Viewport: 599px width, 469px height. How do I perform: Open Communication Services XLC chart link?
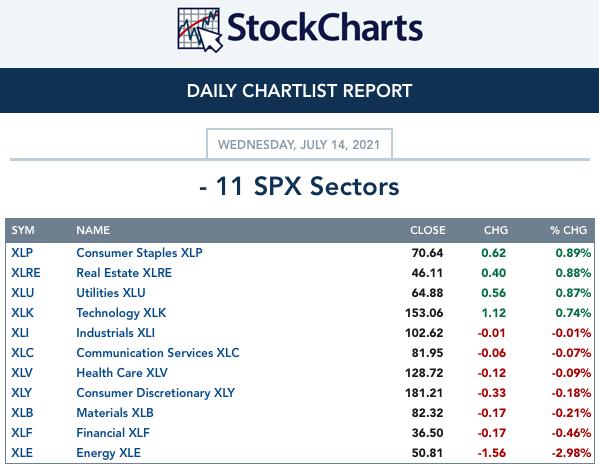(x=158, y=353)
